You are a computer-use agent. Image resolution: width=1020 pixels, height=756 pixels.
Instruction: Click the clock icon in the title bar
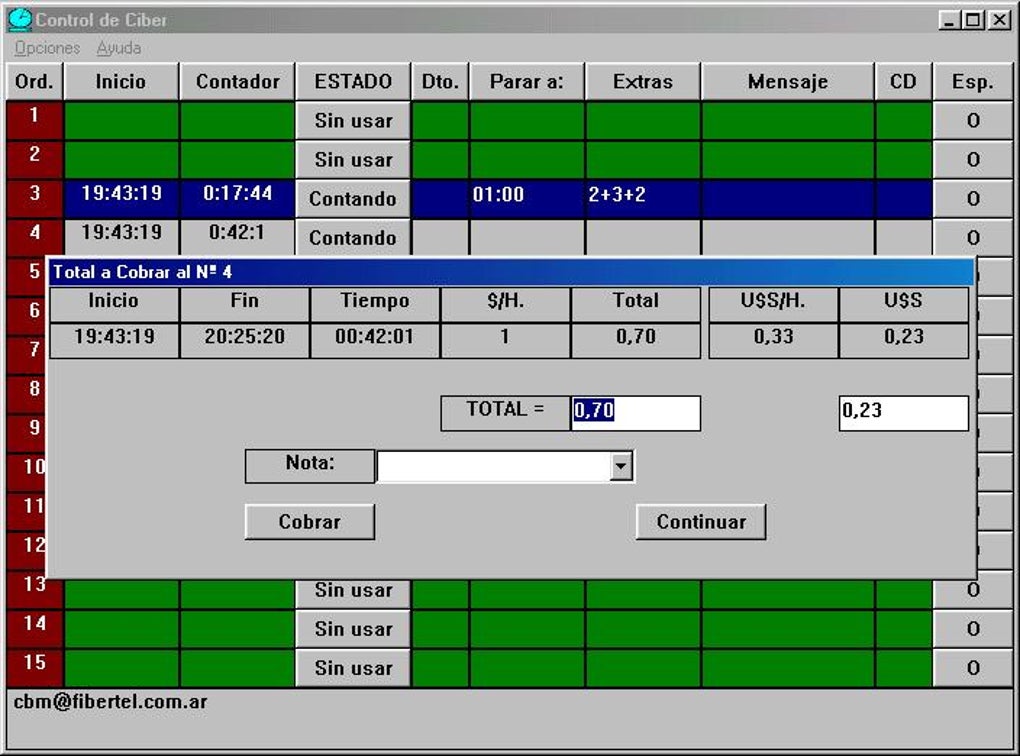tap(20, 20)
